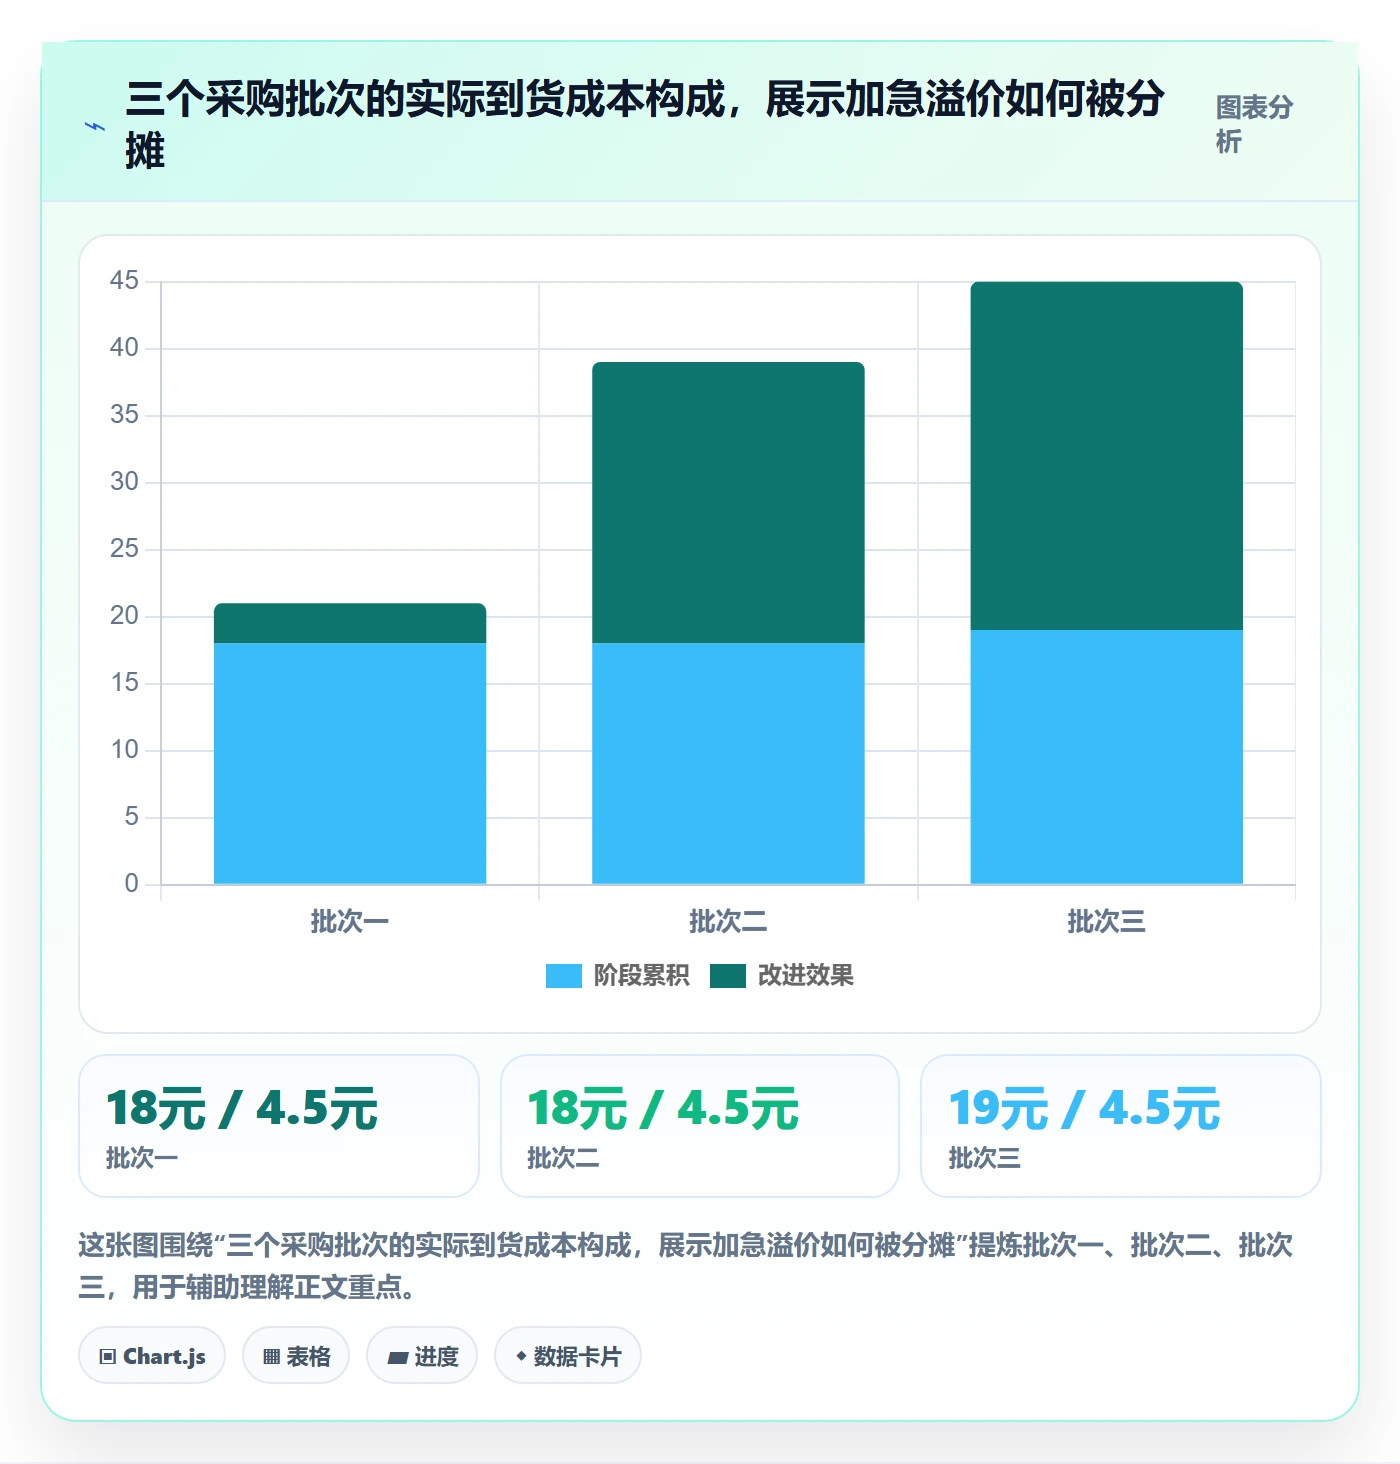Select the dark green bar segment for 批次二
This screenshot has width=1400, height=1464.
point(728,502)
